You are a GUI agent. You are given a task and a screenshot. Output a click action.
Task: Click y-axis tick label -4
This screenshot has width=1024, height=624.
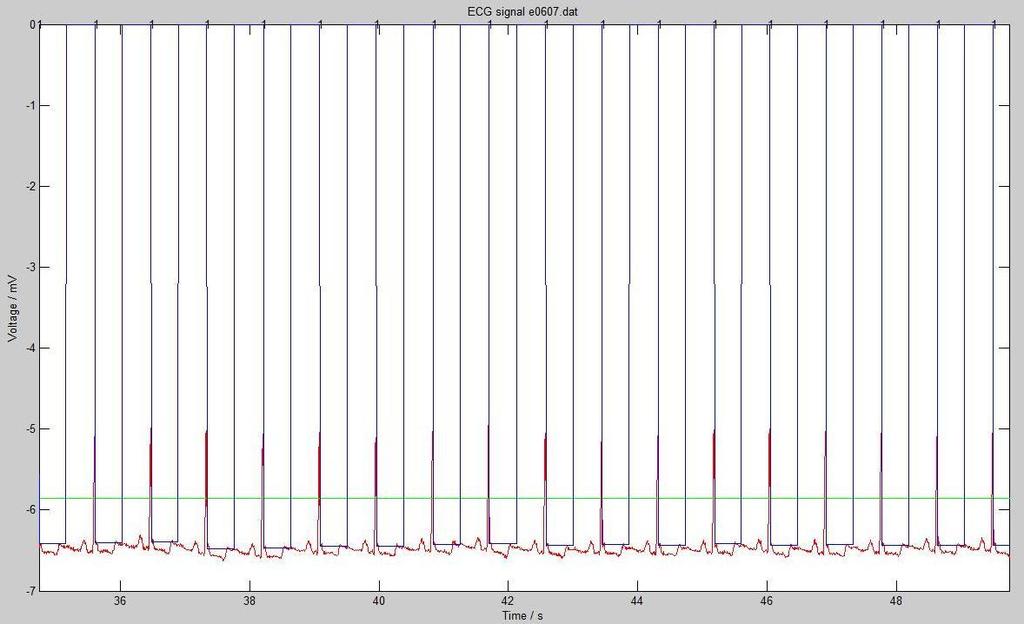pos(30,349)
